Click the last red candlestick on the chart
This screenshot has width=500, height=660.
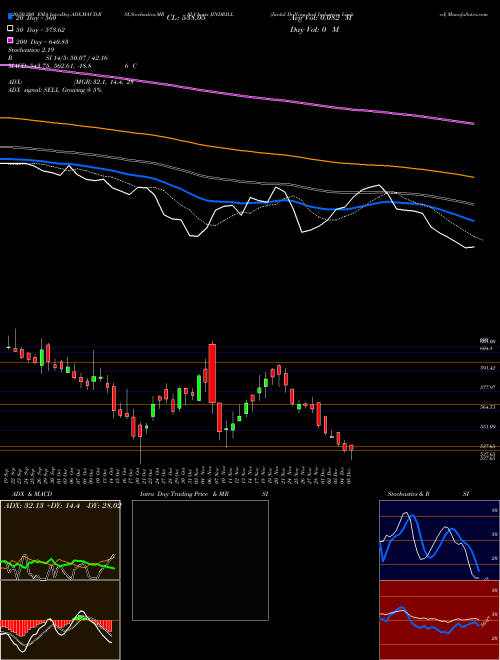coord(351,448)
